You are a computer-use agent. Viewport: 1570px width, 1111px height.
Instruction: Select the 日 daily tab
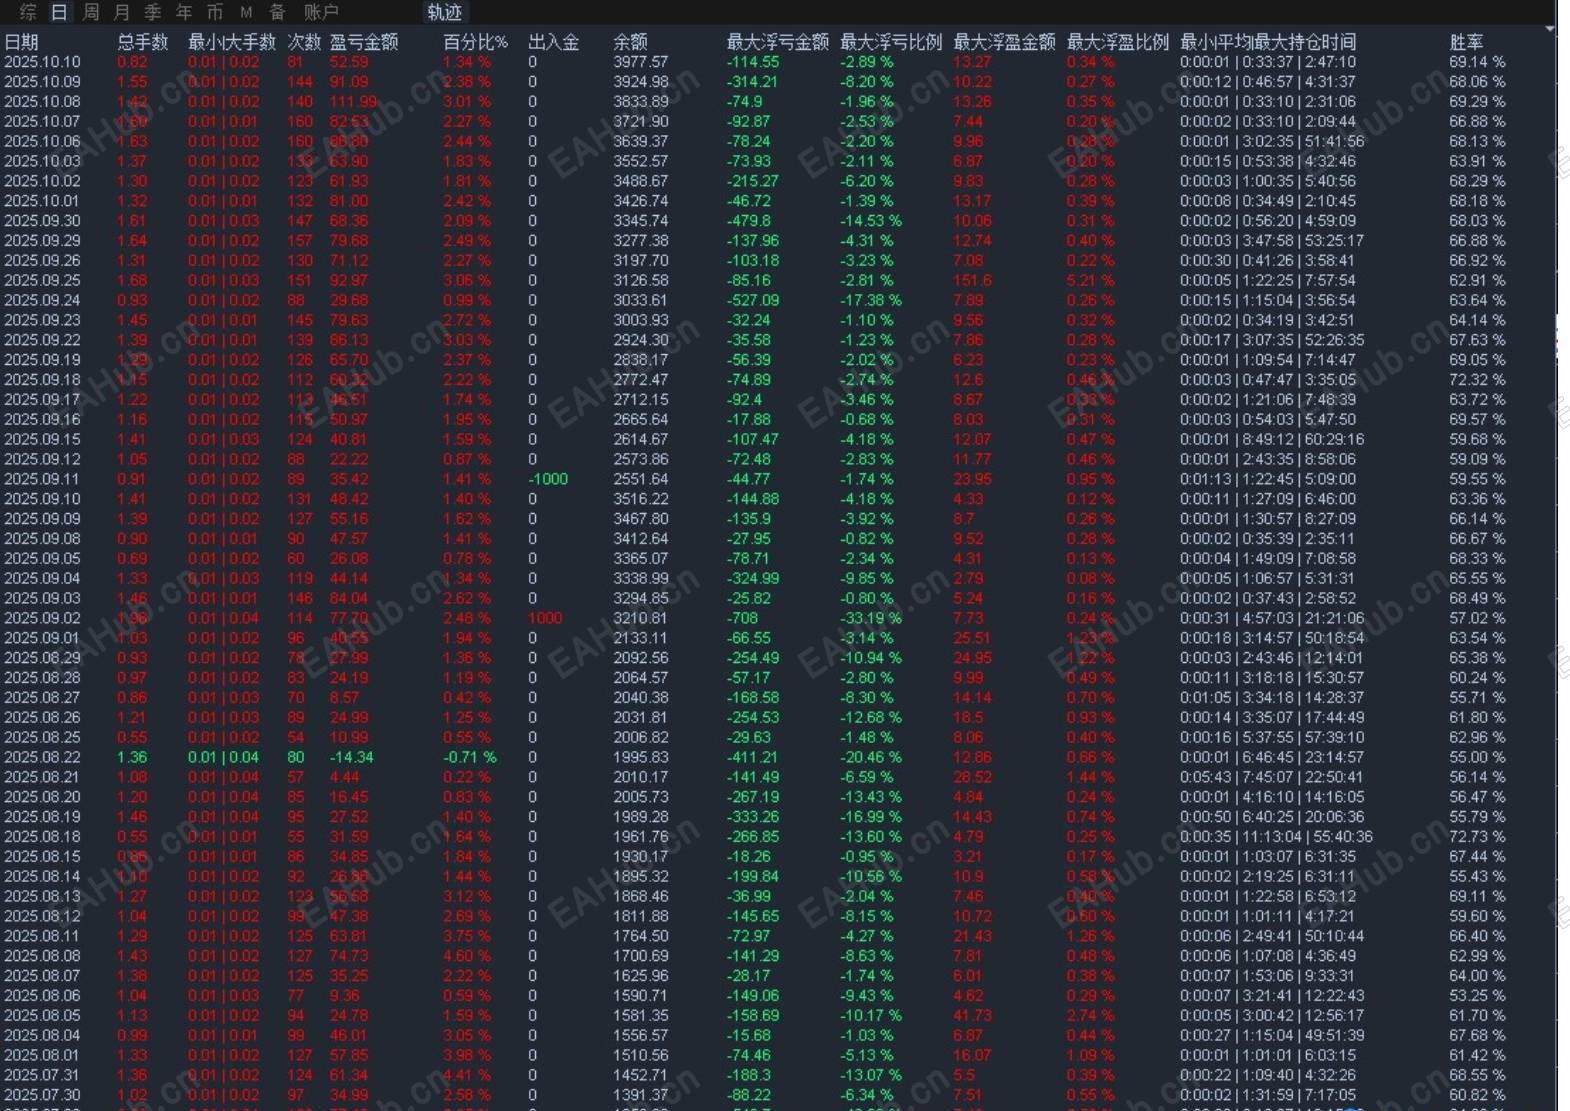(x=59, y=12)
